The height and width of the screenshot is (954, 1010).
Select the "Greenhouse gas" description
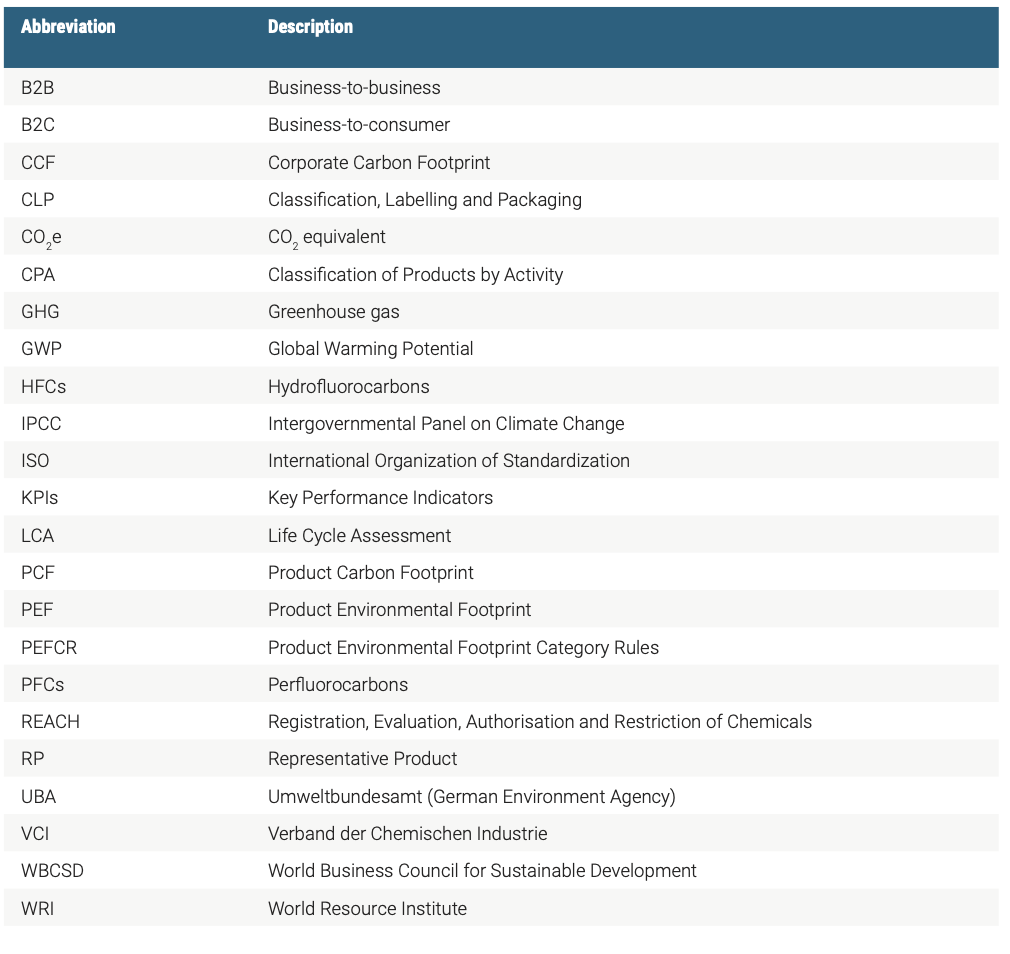(x=334, y=312)
